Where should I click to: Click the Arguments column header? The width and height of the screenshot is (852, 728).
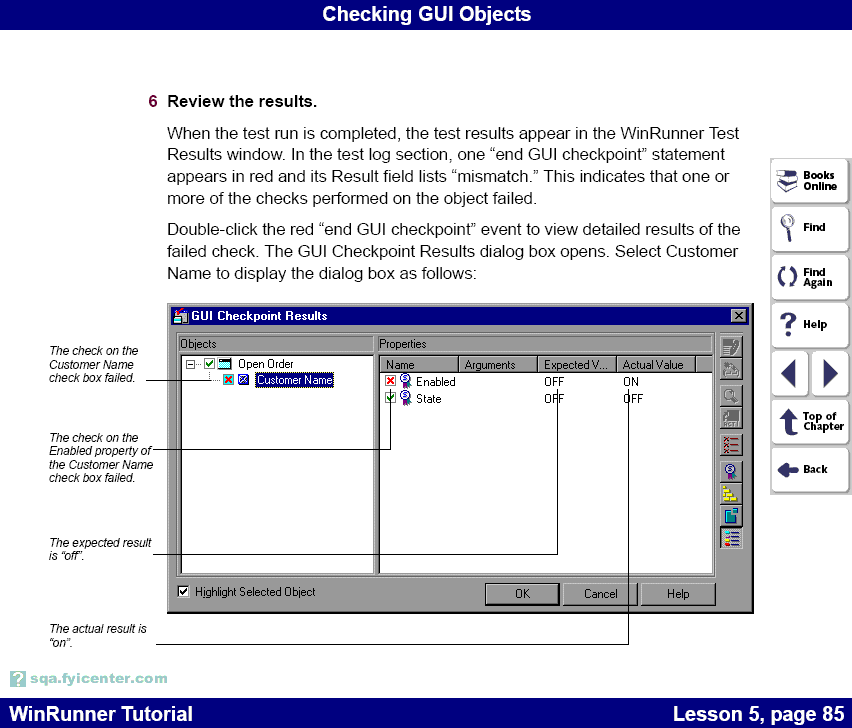(498, 365)
